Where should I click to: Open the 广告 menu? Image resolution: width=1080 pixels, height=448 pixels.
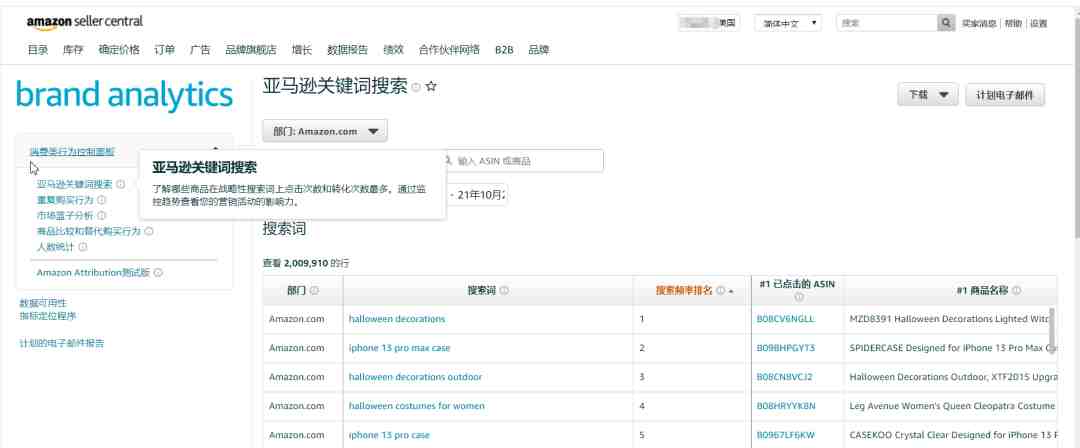coord(200,50)
